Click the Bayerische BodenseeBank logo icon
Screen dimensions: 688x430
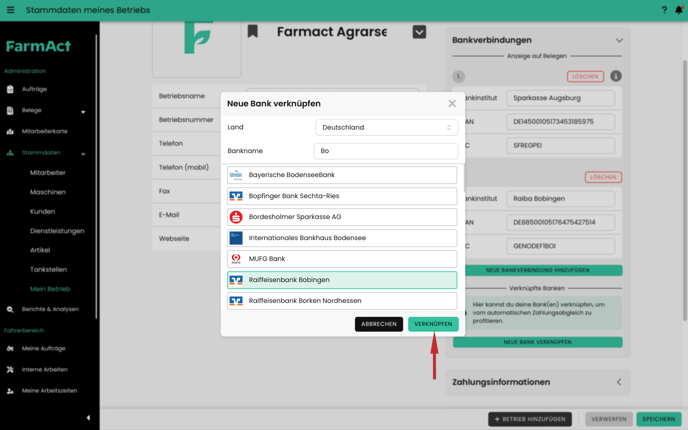[x=236, y=175]
